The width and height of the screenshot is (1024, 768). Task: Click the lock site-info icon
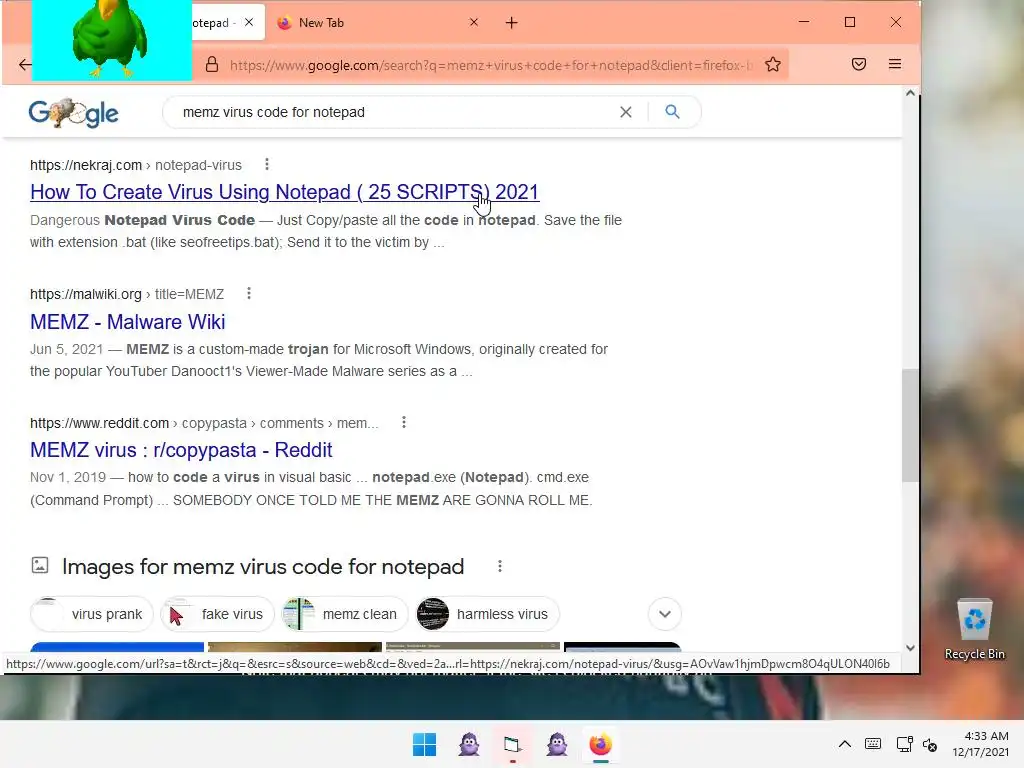(212, 65)
